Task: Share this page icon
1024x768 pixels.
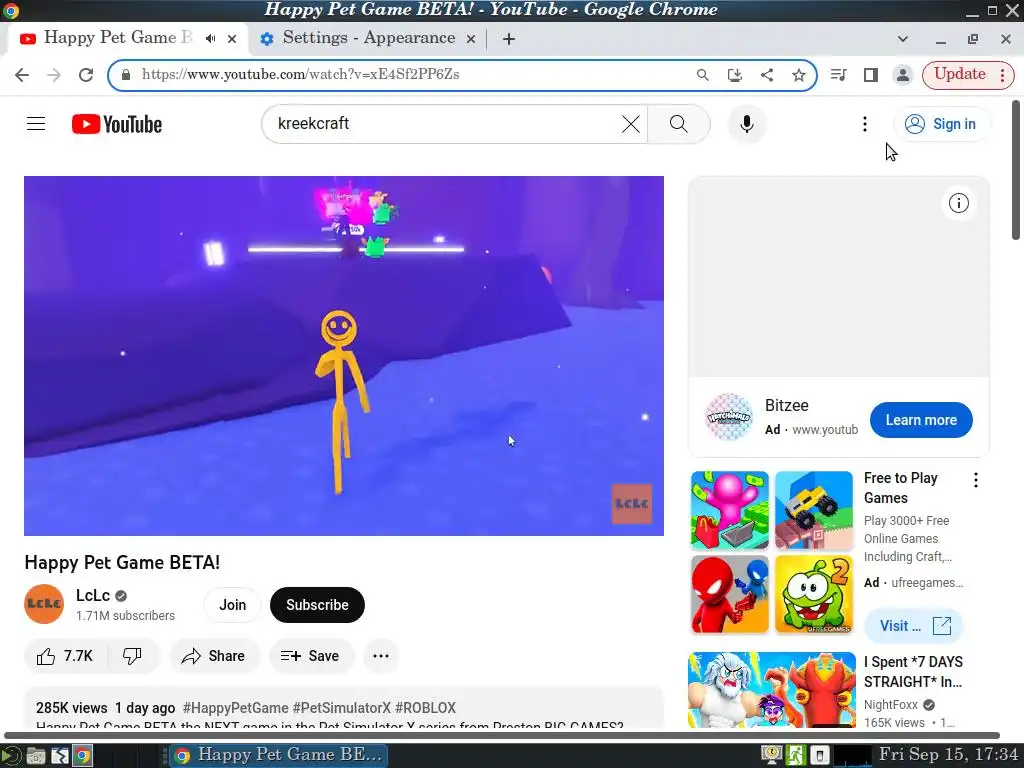Action: point(767,75)
